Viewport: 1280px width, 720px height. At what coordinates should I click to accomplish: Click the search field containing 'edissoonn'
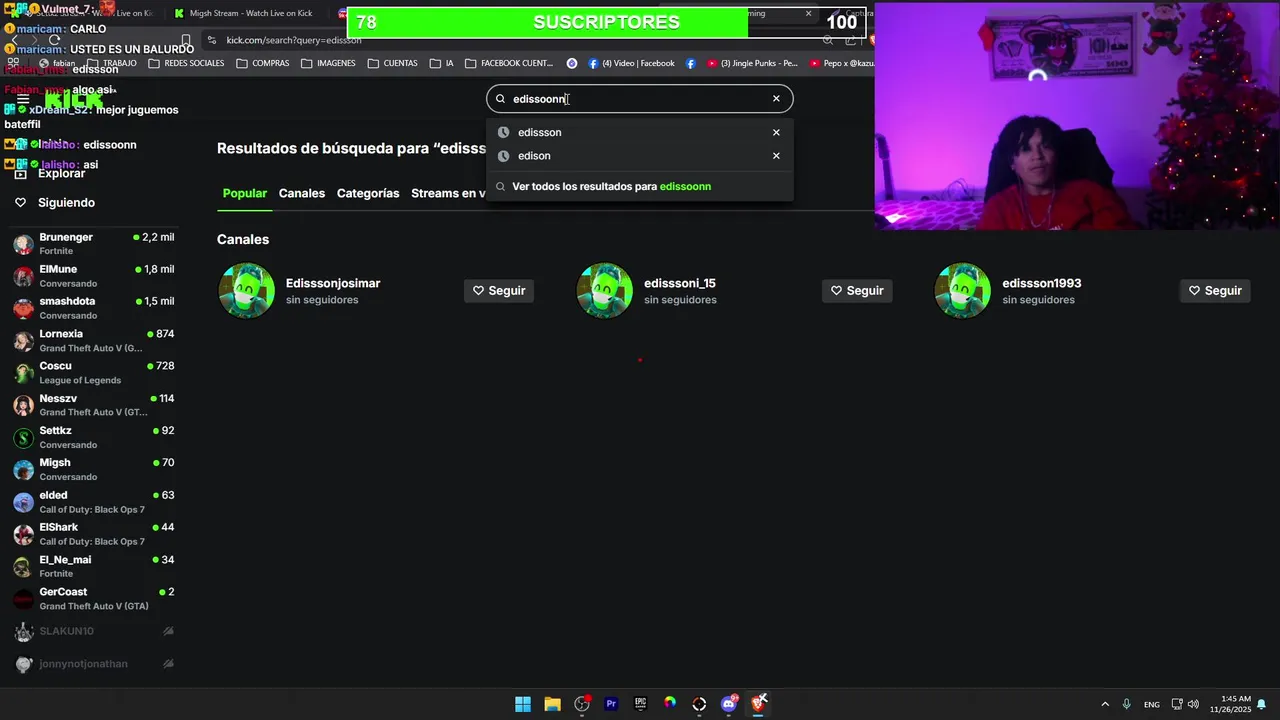click(x=640, y=99)
